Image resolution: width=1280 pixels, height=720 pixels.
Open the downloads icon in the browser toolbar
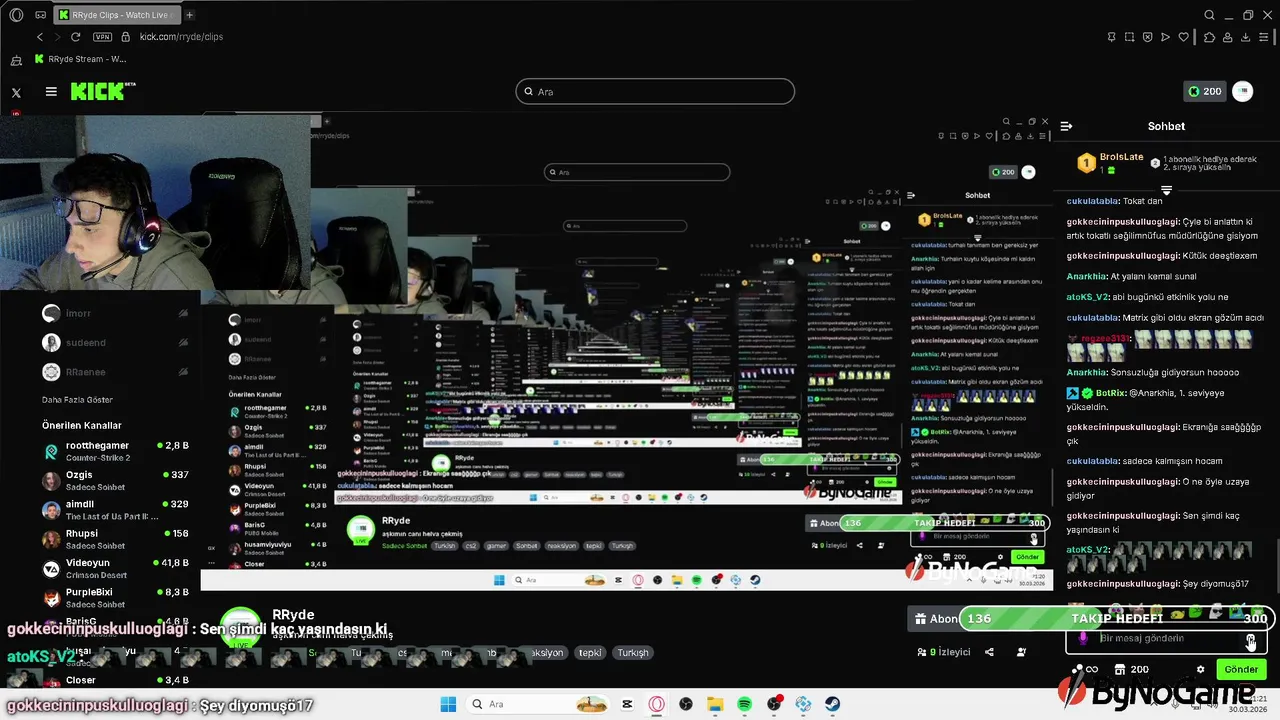1246,37
